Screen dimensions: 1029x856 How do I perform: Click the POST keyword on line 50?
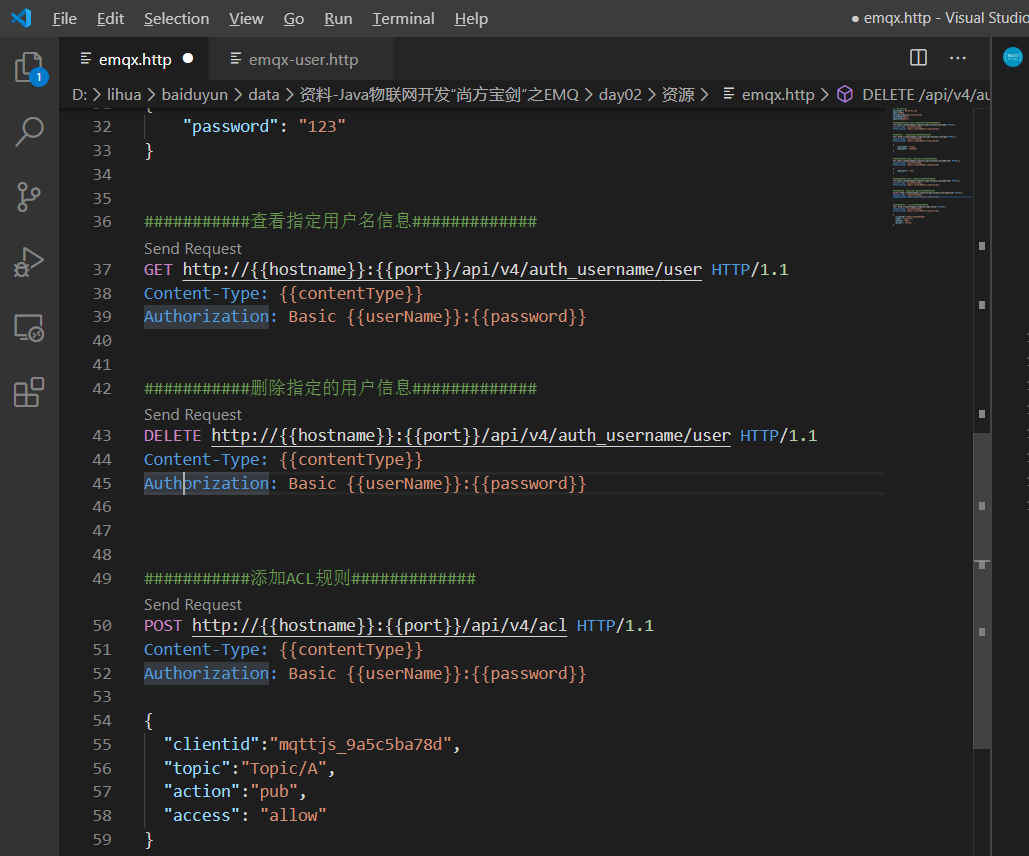coord(163,626)
